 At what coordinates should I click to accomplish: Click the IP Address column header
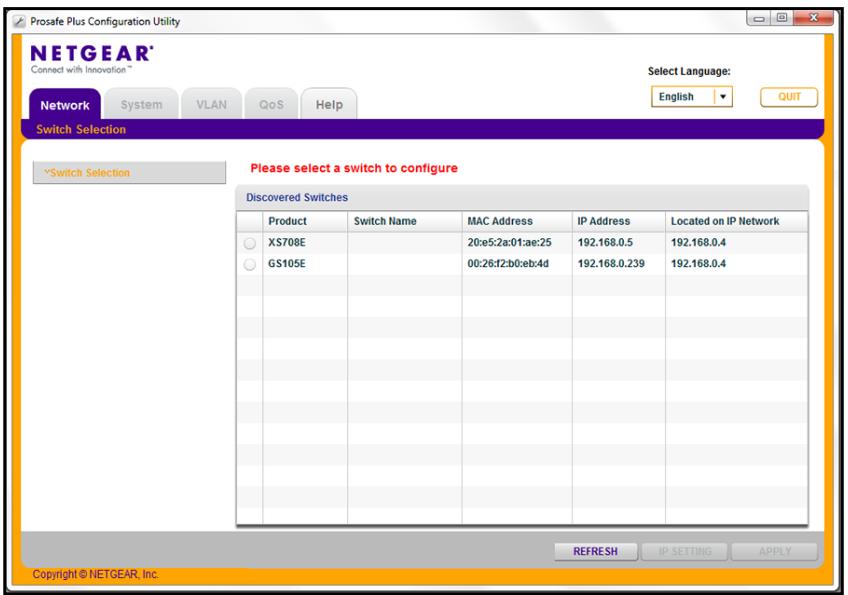pos(619,221)
